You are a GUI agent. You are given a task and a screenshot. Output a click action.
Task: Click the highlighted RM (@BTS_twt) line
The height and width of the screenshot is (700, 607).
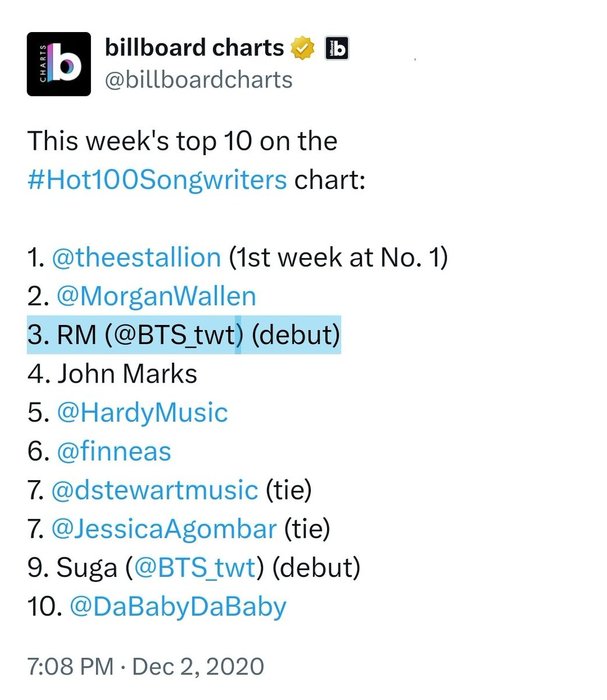pyautogui.click(x=184, y=335)
